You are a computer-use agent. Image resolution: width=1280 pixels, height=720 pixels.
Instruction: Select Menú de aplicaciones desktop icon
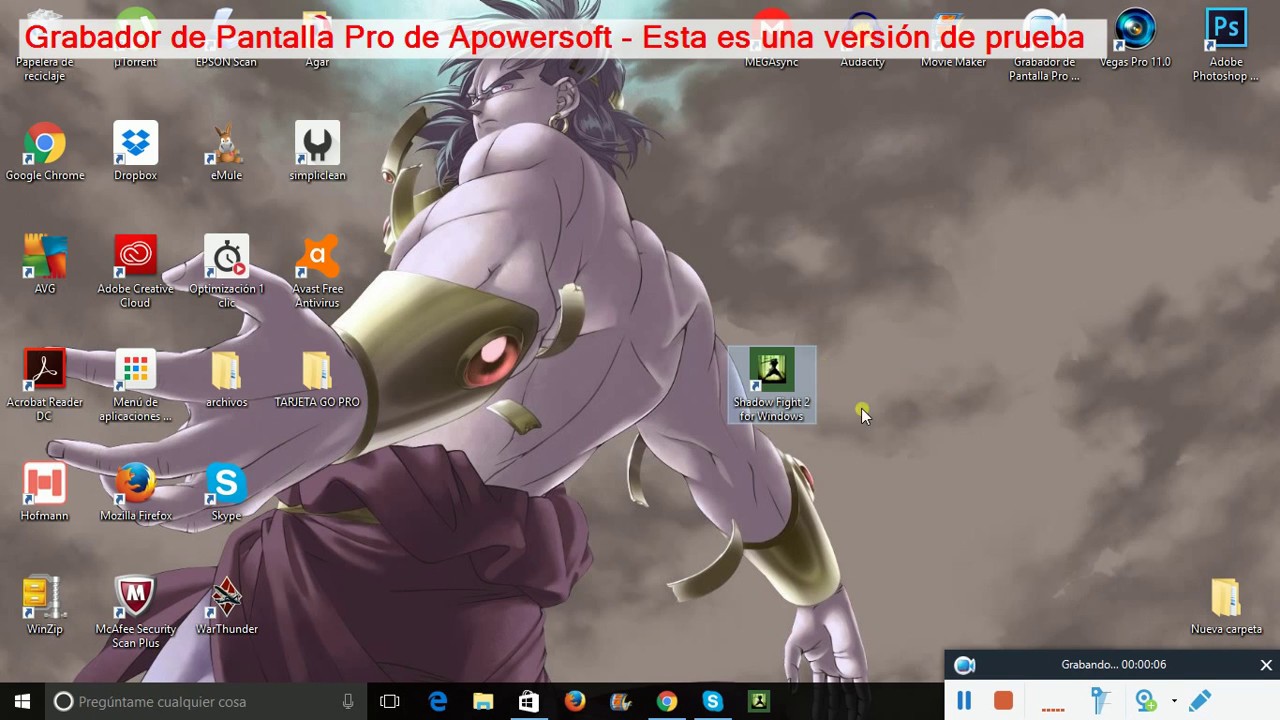tap(135, 385)
